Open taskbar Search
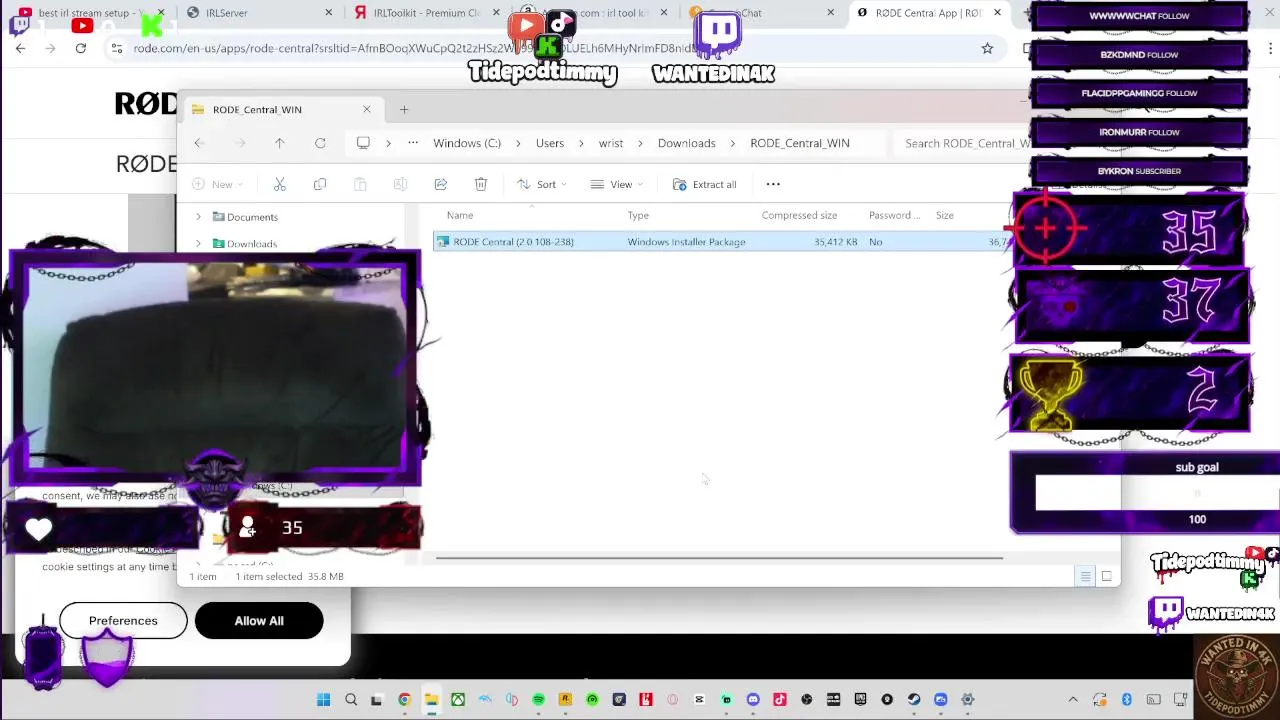 click(351, 700)
